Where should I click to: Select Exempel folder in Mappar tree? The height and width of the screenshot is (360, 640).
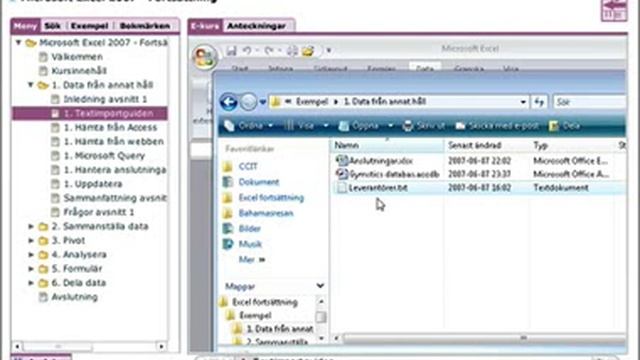click(255, 316)
